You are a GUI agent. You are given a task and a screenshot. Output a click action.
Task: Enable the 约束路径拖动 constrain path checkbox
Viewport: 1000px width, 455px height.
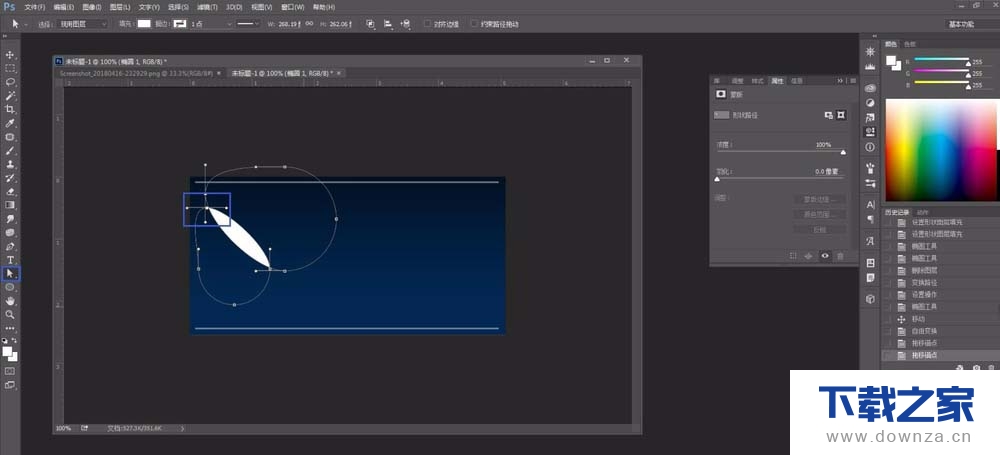[474, 24]
